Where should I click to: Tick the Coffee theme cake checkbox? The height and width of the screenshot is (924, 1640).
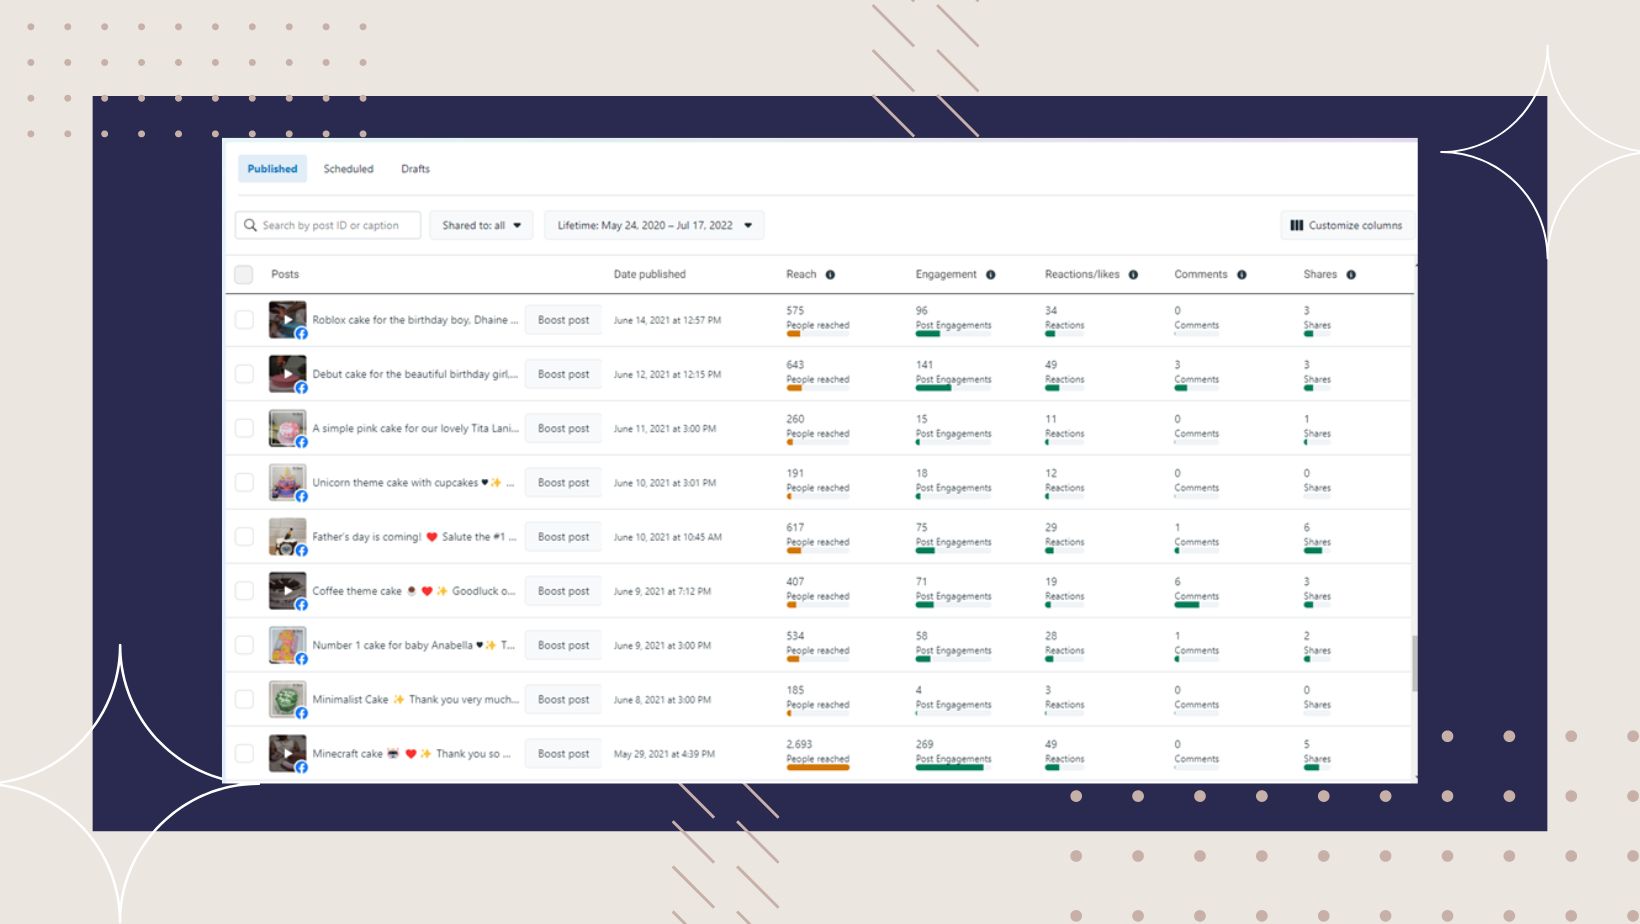(x=244, y=591)
